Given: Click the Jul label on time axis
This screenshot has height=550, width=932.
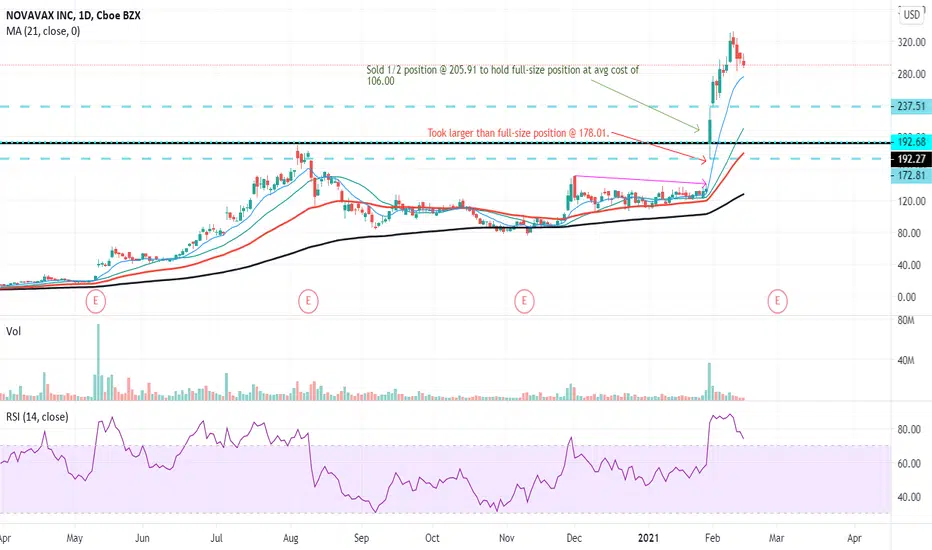Looking at the screenshot, I should 216,538.
